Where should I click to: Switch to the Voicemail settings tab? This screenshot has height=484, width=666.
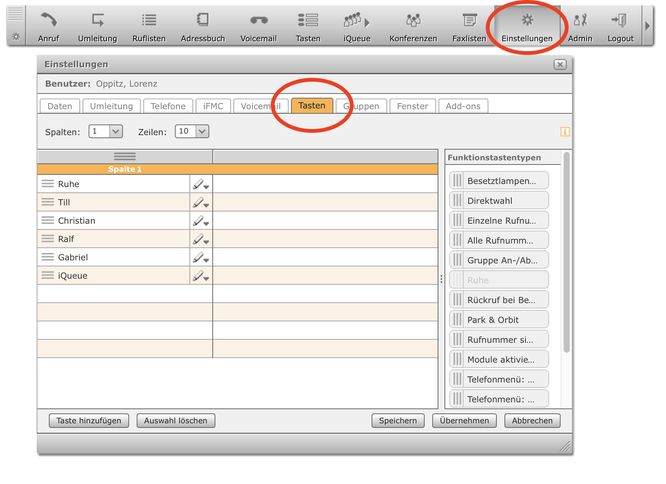260,106
